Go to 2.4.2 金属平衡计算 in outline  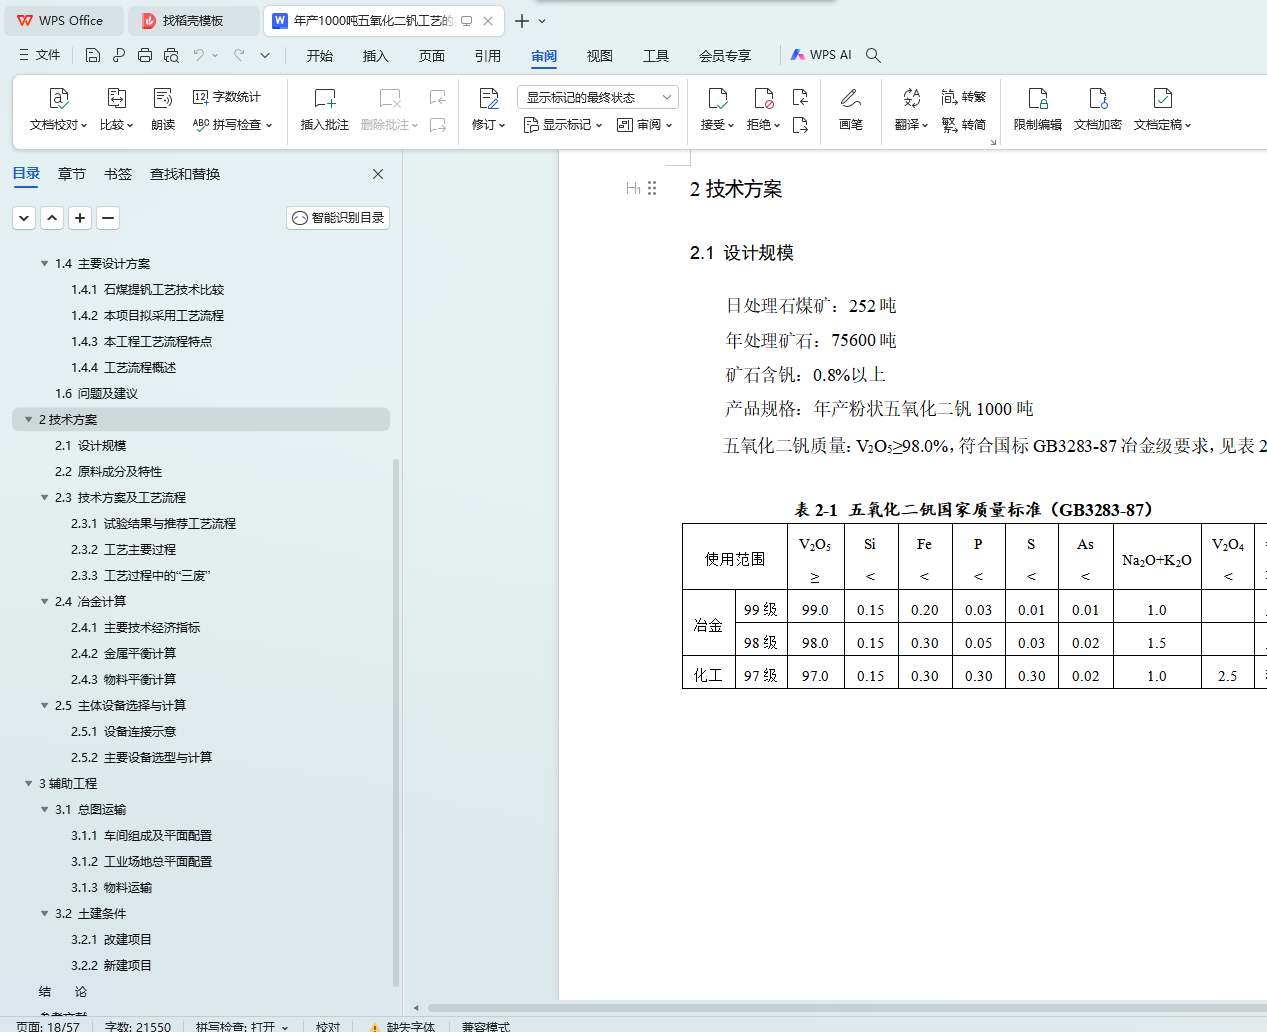(x=123, y=654)
